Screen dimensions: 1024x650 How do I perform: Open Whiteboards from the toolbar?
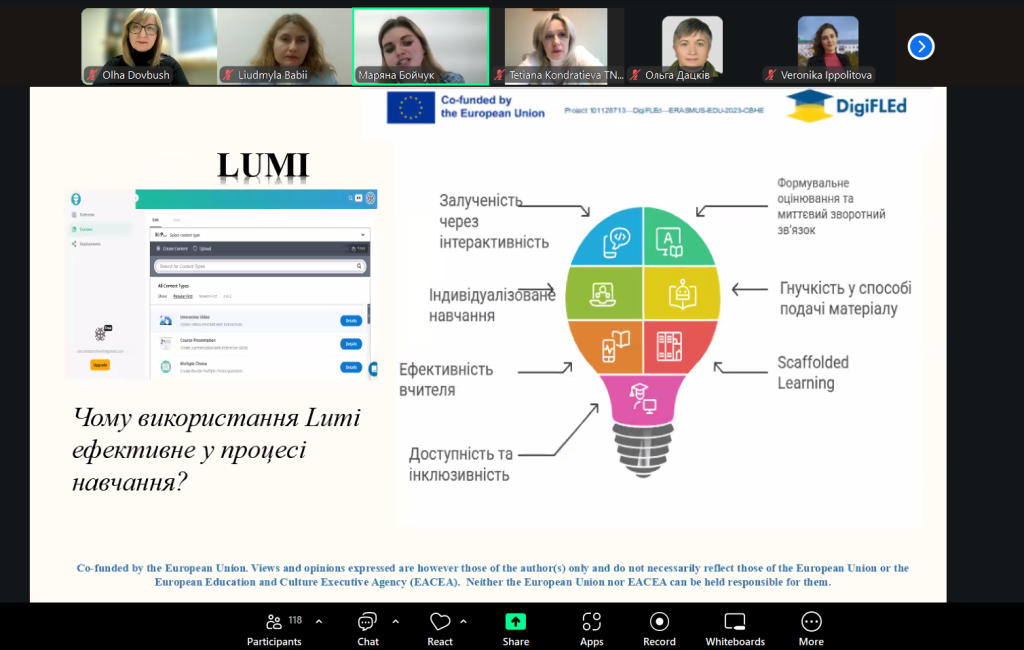tap(735, 627)
